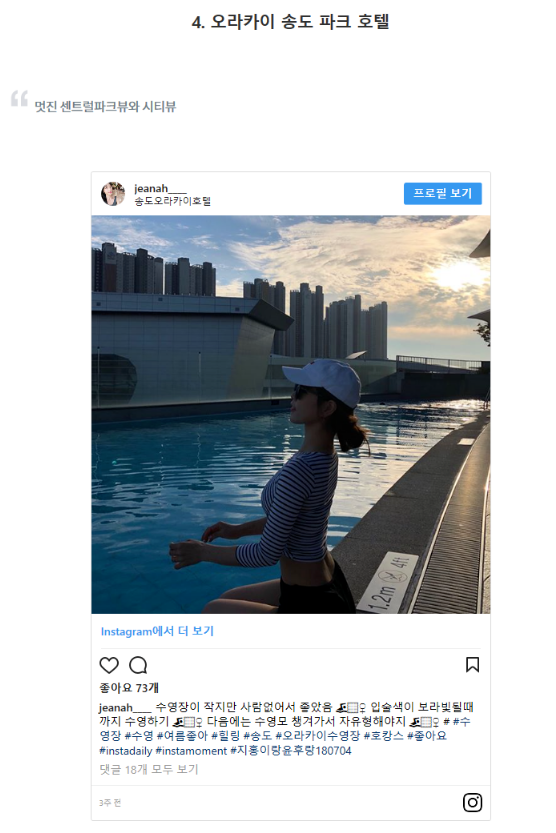Save the post with the bookmark icon
Screen dimensions: 556x833
click(x=473, y=665)
